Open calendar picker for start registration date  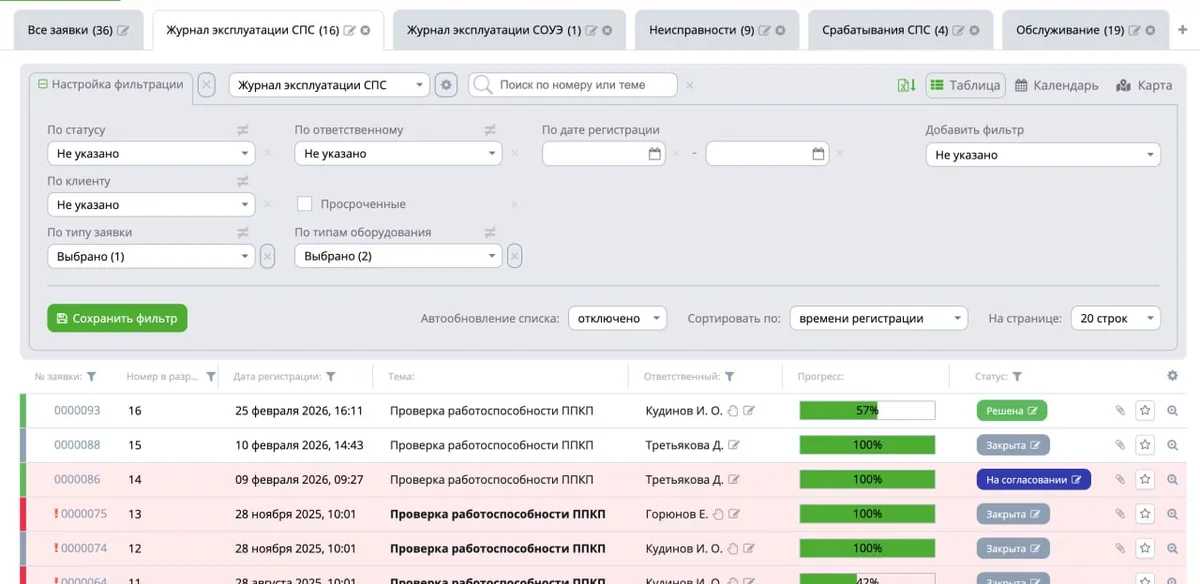[x=655, y=154]
